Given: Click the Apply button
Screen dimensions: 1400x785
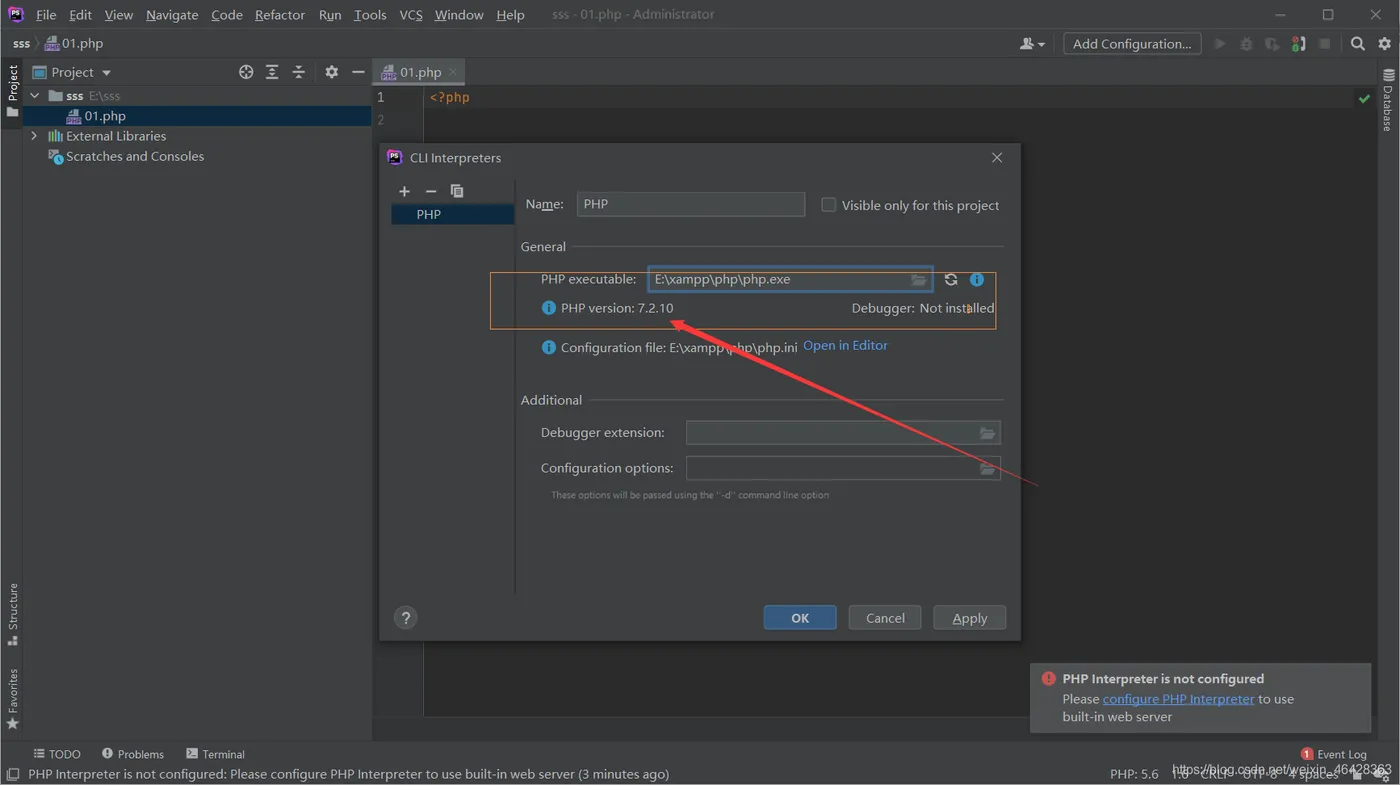Looking at the screenshot, I should coord(970,618).
